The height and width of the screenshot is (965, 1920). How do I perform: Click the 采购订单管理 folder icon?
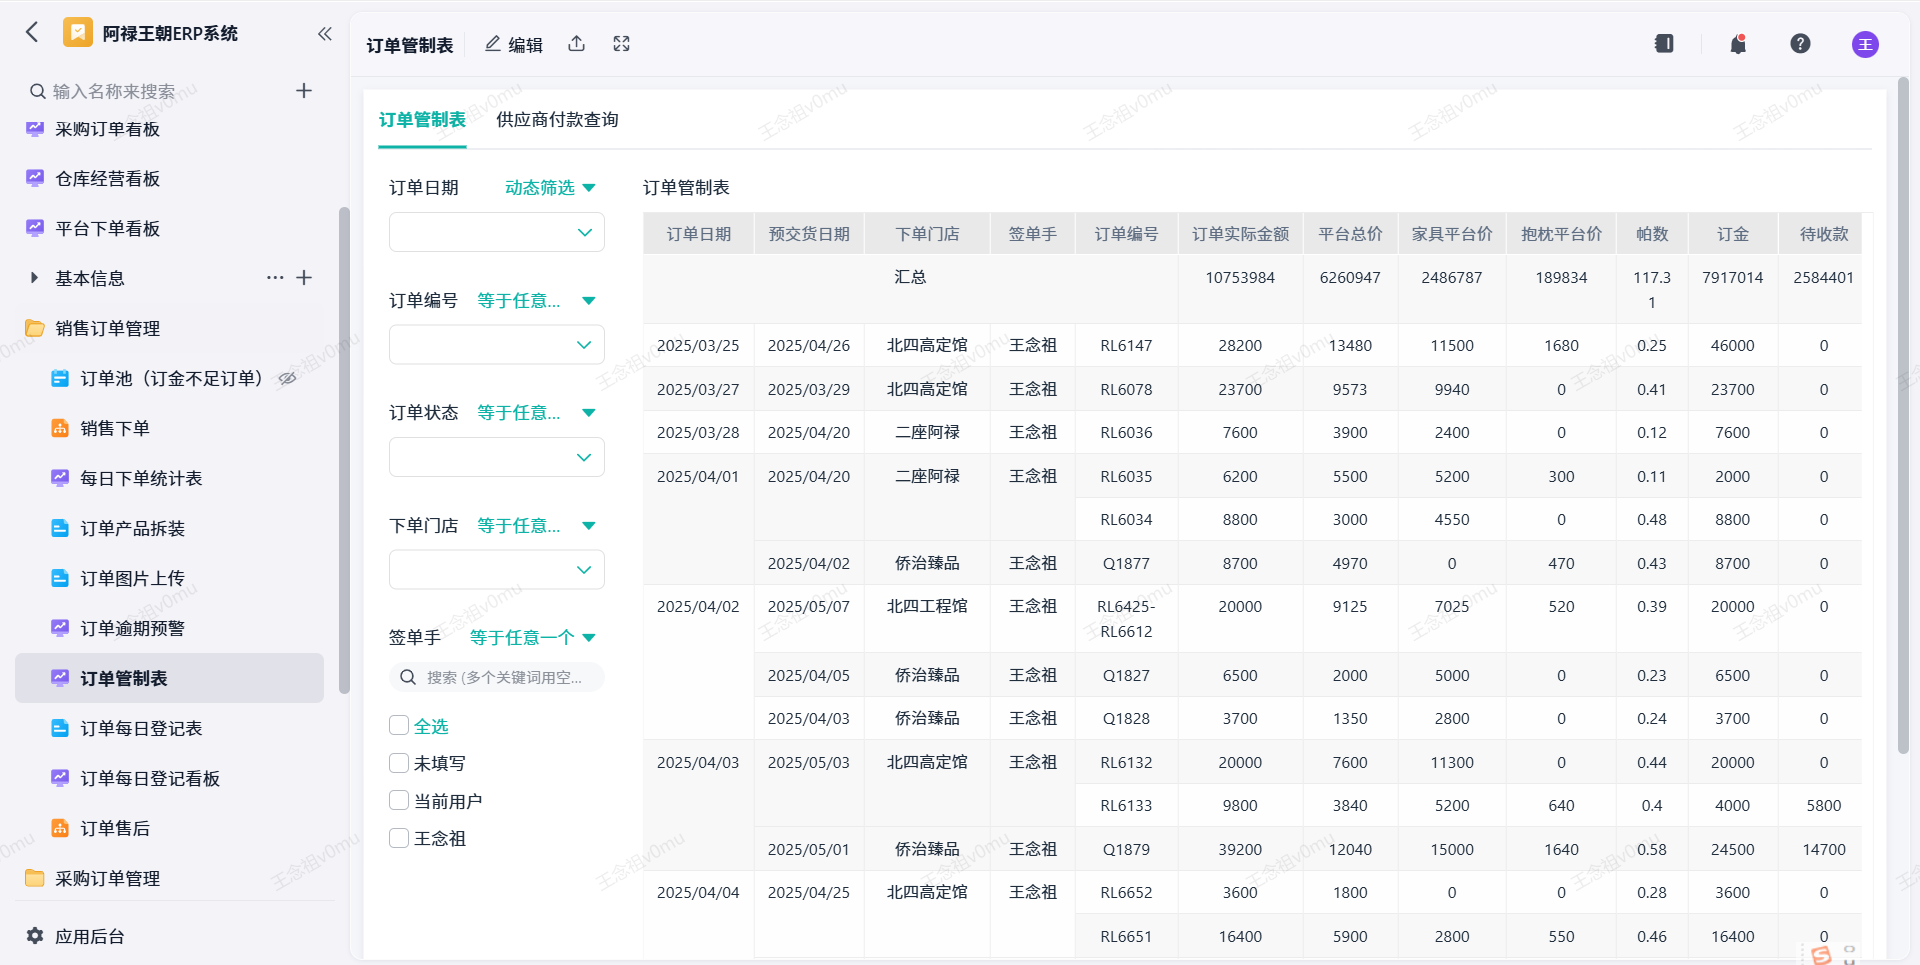click(35, 878)
